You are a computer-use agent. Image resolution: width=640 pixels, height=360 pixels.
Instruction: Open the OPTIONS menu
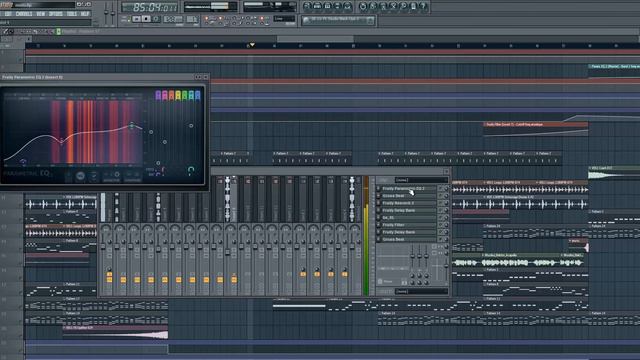(x=56, y=14)
